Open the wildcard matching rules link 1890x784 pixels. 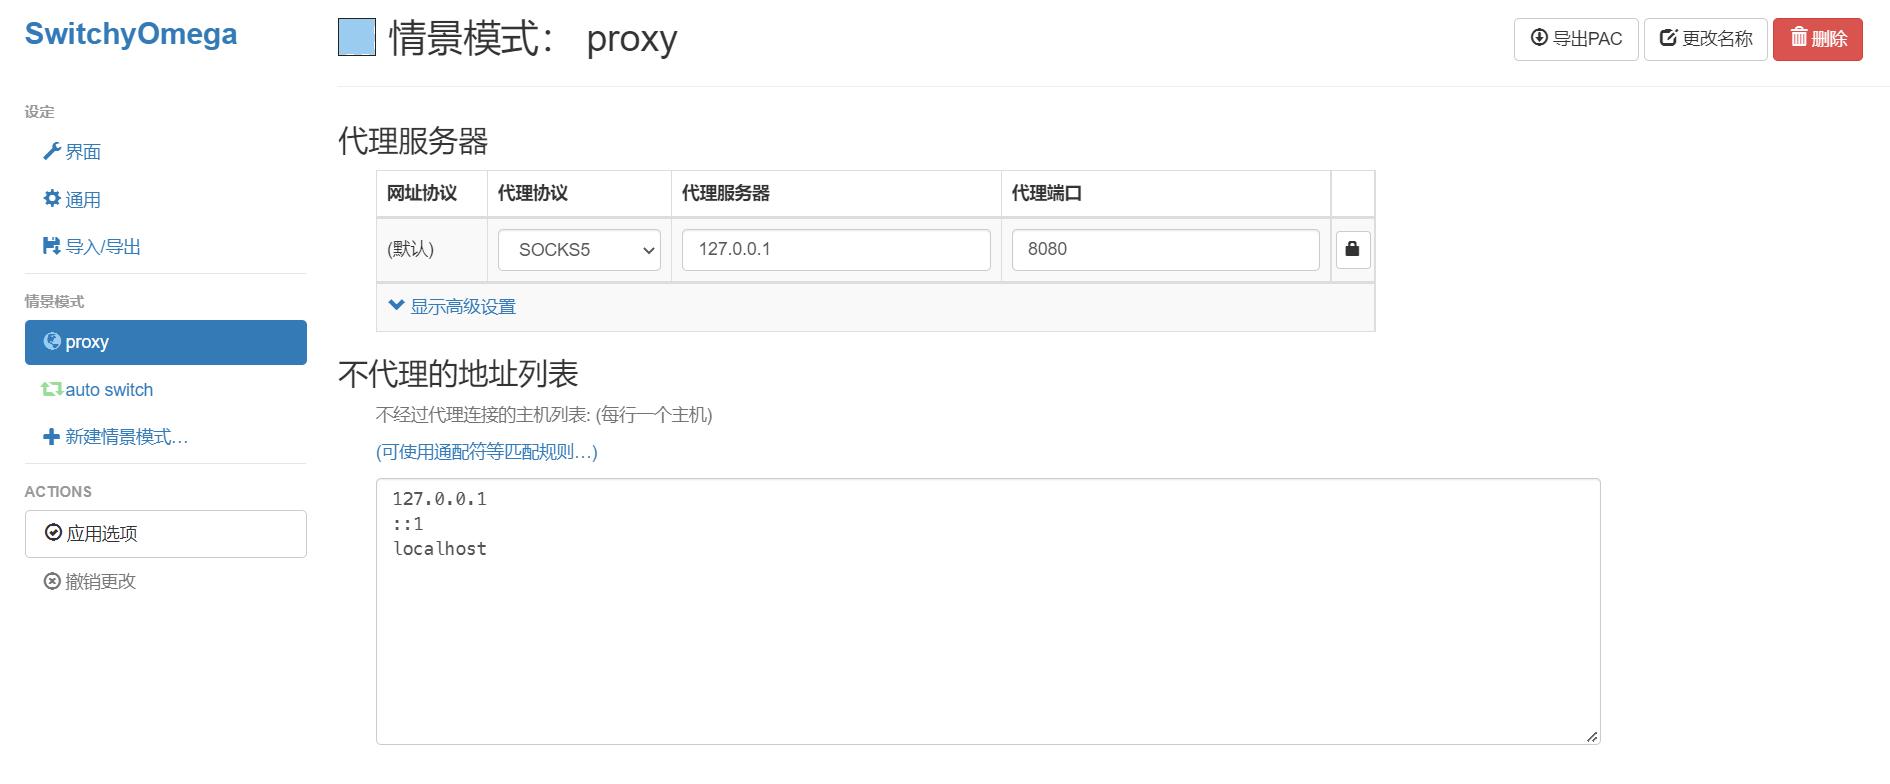pyautogui.click(x=487, y=452)
